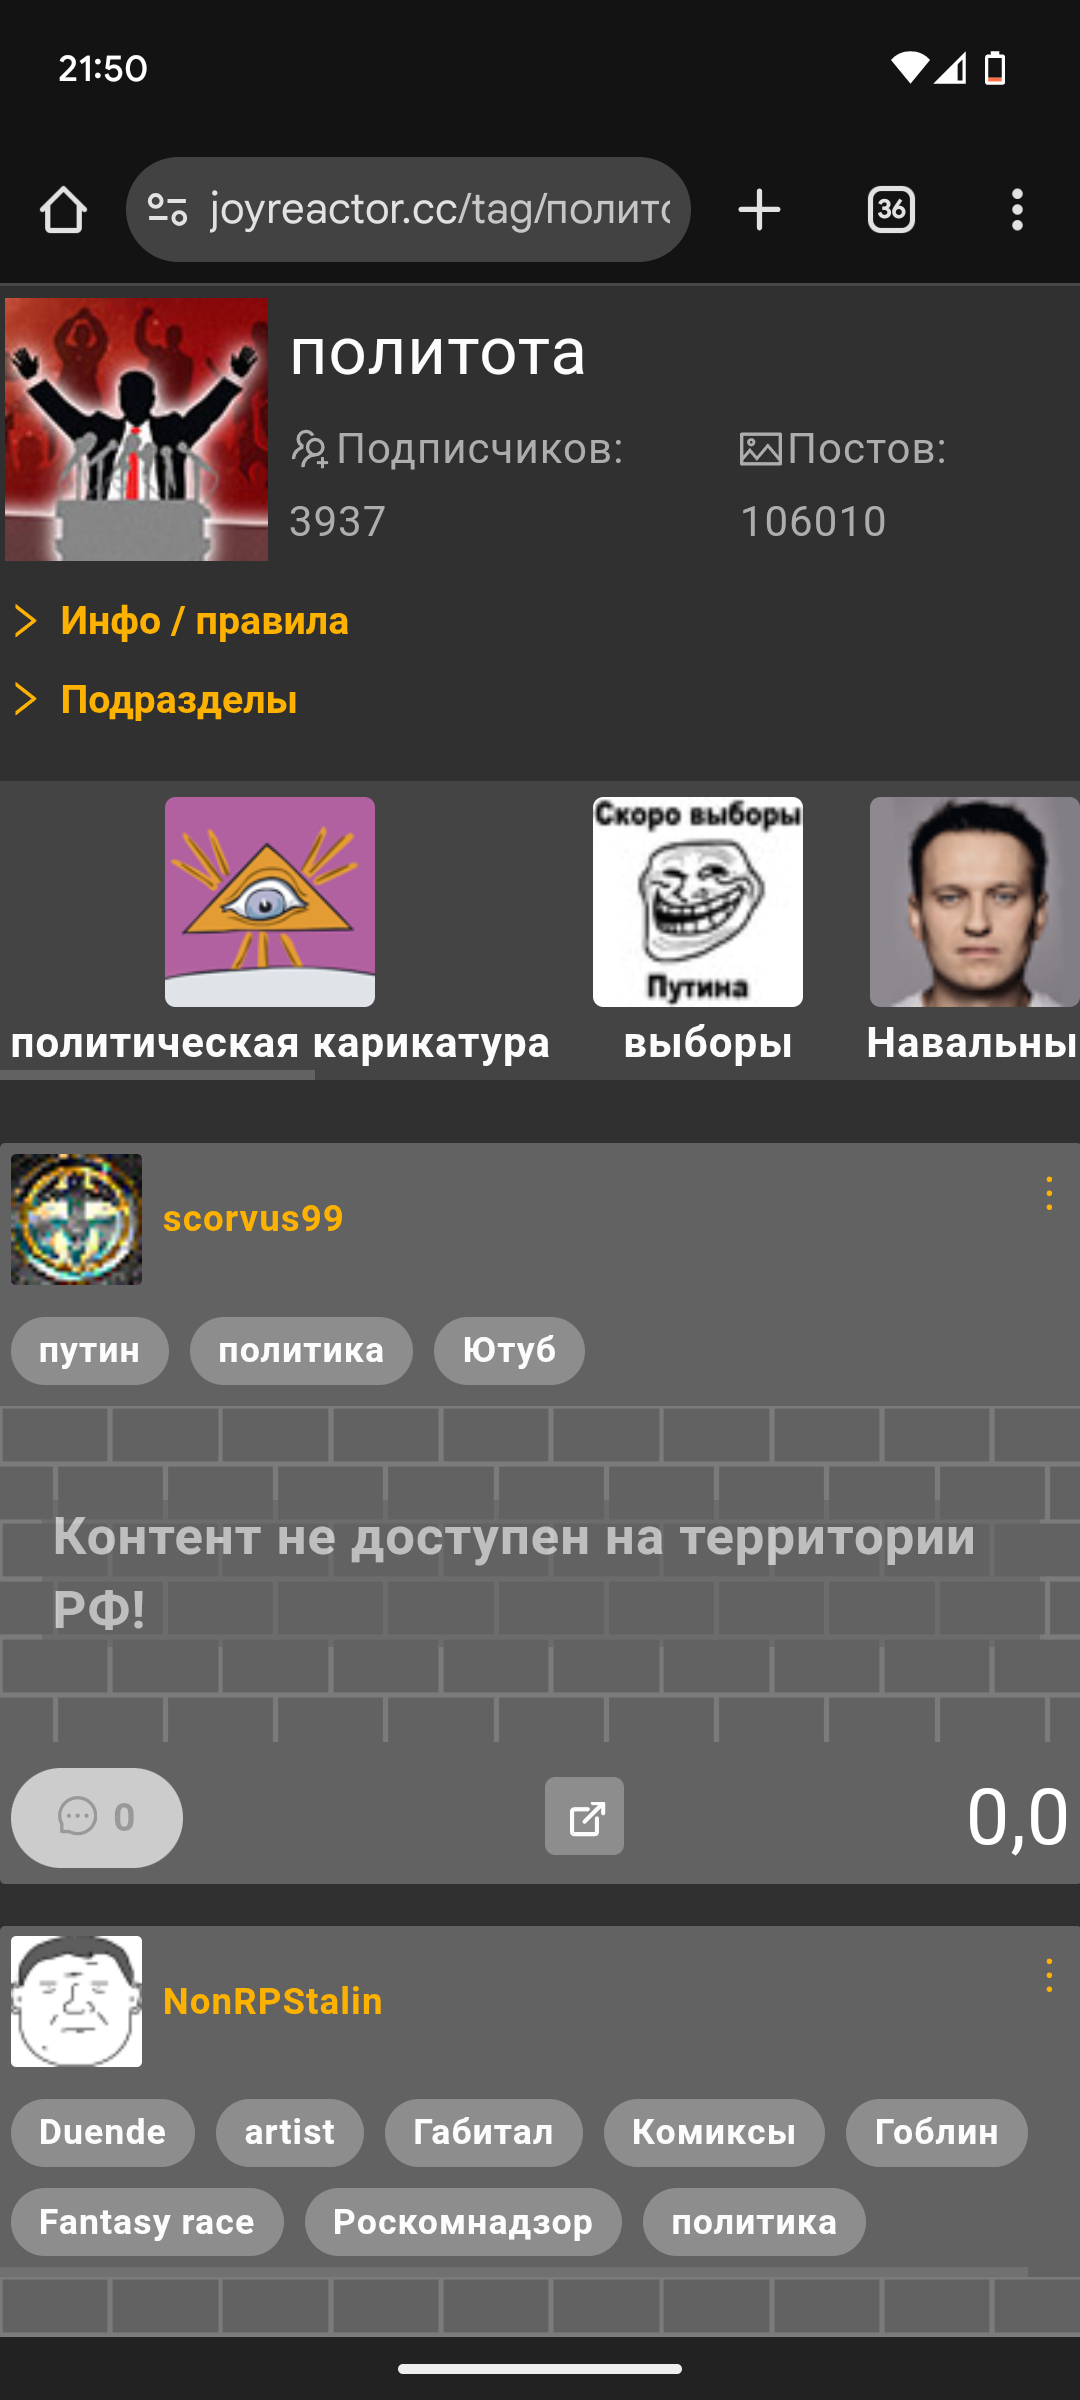1080x2400 pixels.
Task: Open the options menu on NonRPStalin's post
Action: [x=1049, y=1975]
